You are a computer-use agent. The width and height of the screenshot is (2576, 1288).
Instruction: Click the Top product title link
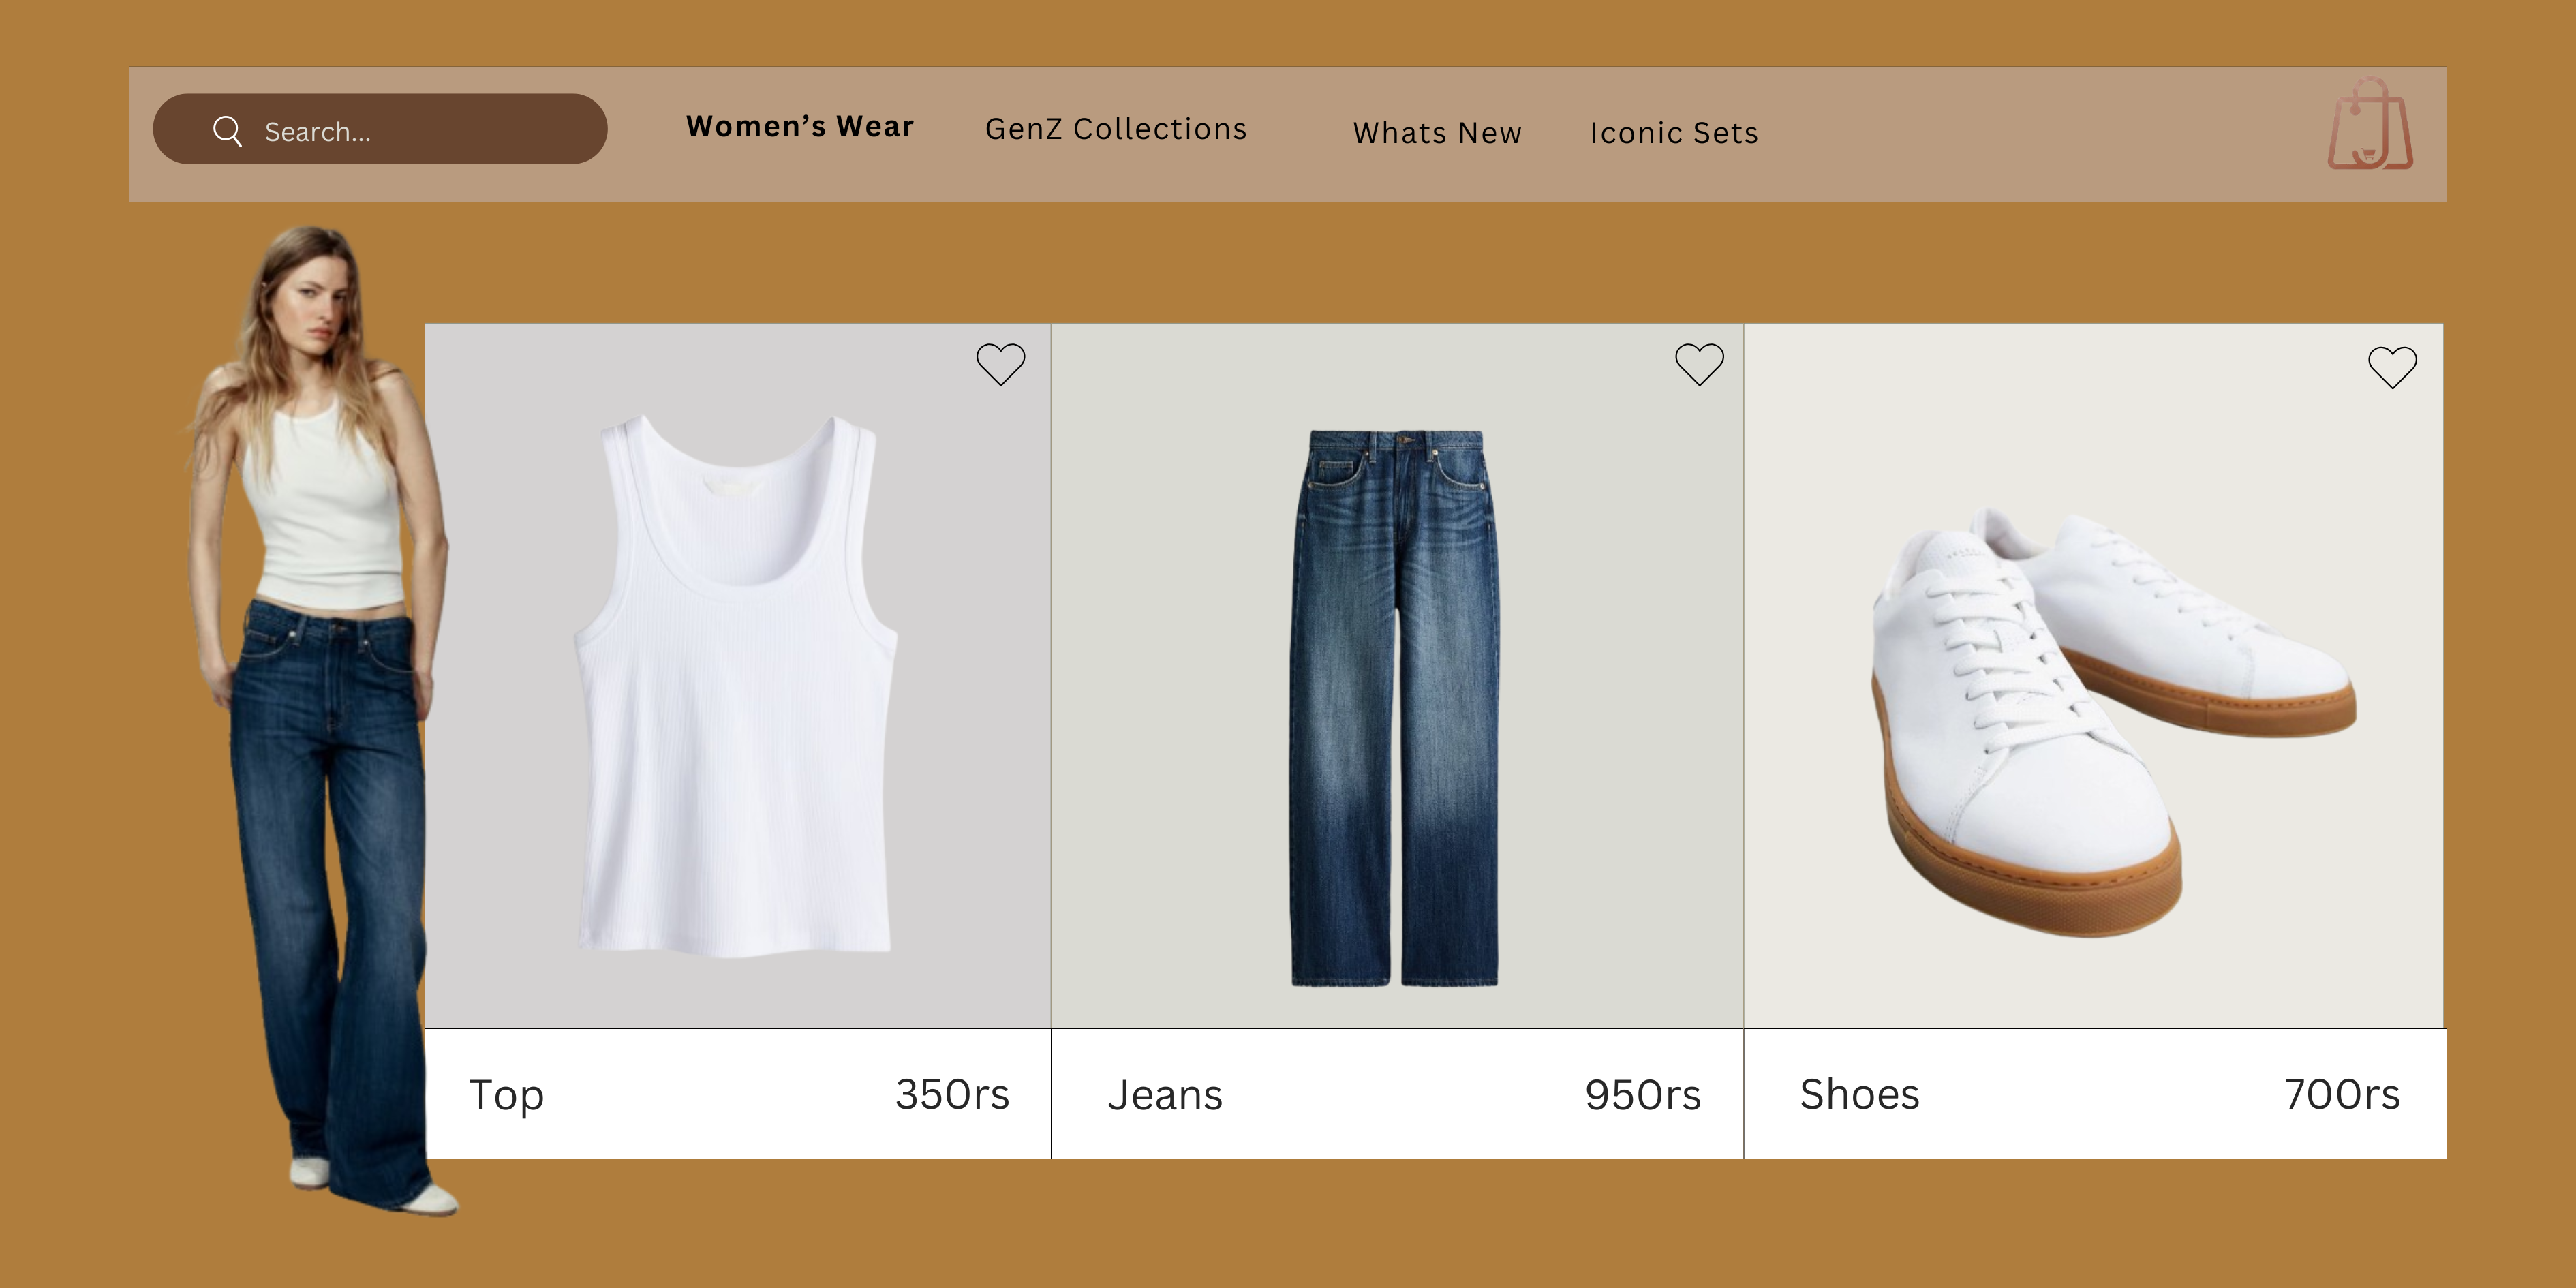pos(506,1094)
